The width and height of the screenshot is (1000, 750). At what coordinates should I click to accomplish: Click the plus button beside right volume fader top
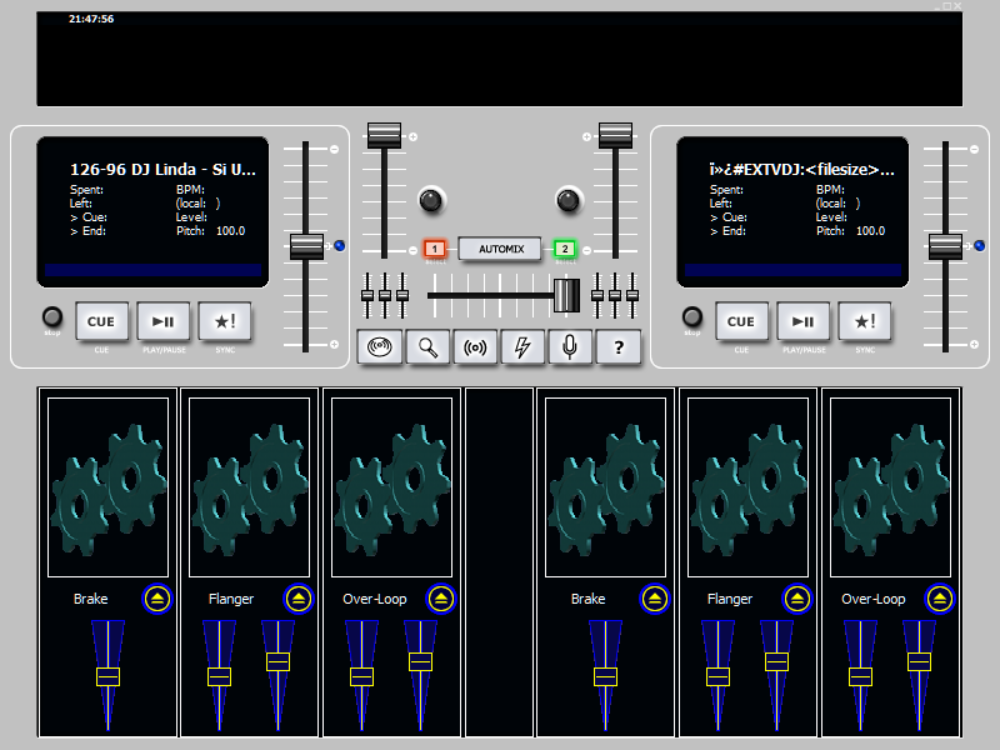pos(587,136)
